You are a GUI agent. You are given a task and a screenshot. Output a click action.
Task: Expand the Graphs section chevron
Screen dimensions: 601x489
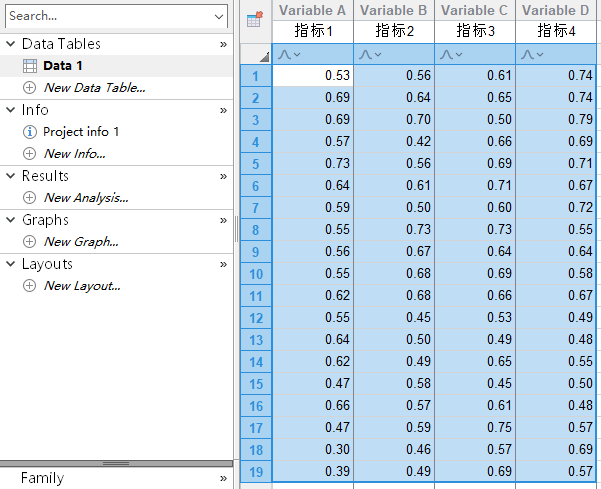223,221
